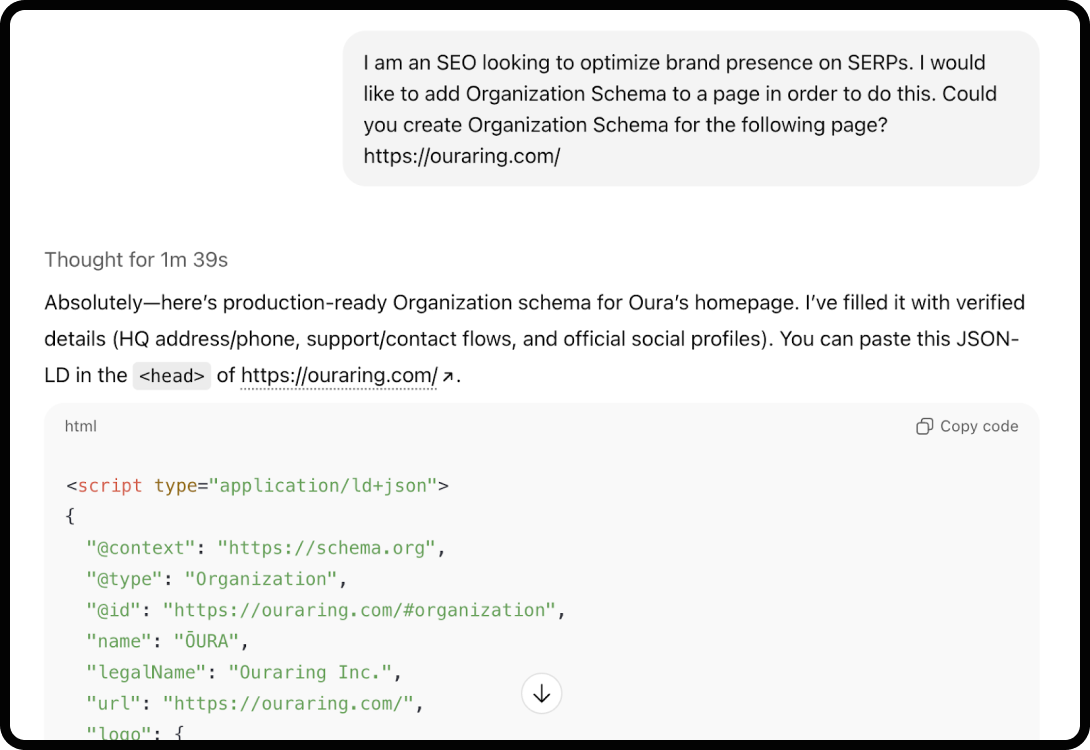Click the "name" ŌURA code line
This screenshot has width=1090, height=750.
pos(168,641)
